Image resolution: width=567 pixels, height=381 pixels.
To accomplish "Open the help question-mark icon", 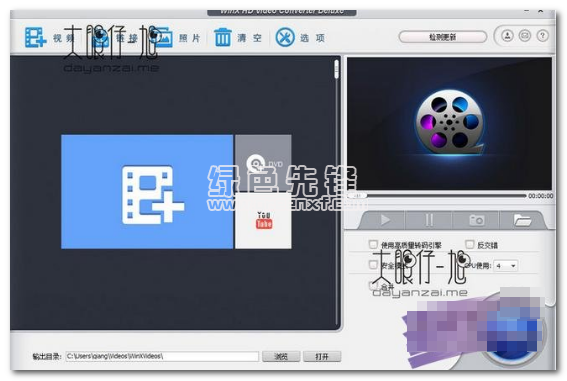I will pyautogui.click(x=542, y=35).
